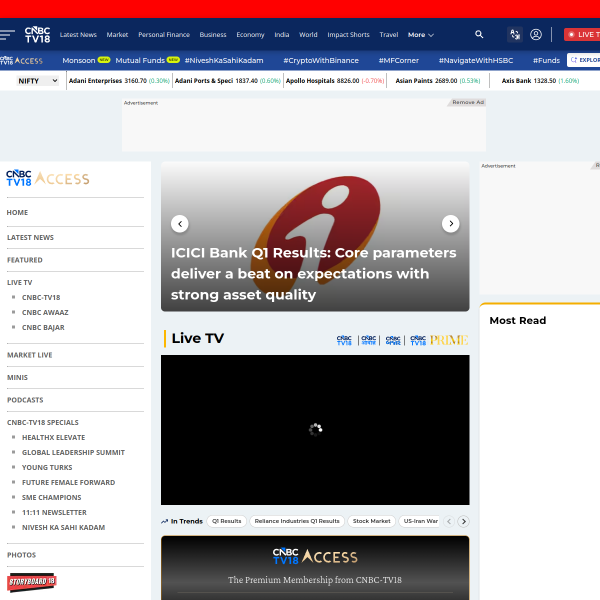Open 11:11 NEWSLETTER link
Viewport: 600px width, 600px height.
pyautogui.click(x=54, y=512)
